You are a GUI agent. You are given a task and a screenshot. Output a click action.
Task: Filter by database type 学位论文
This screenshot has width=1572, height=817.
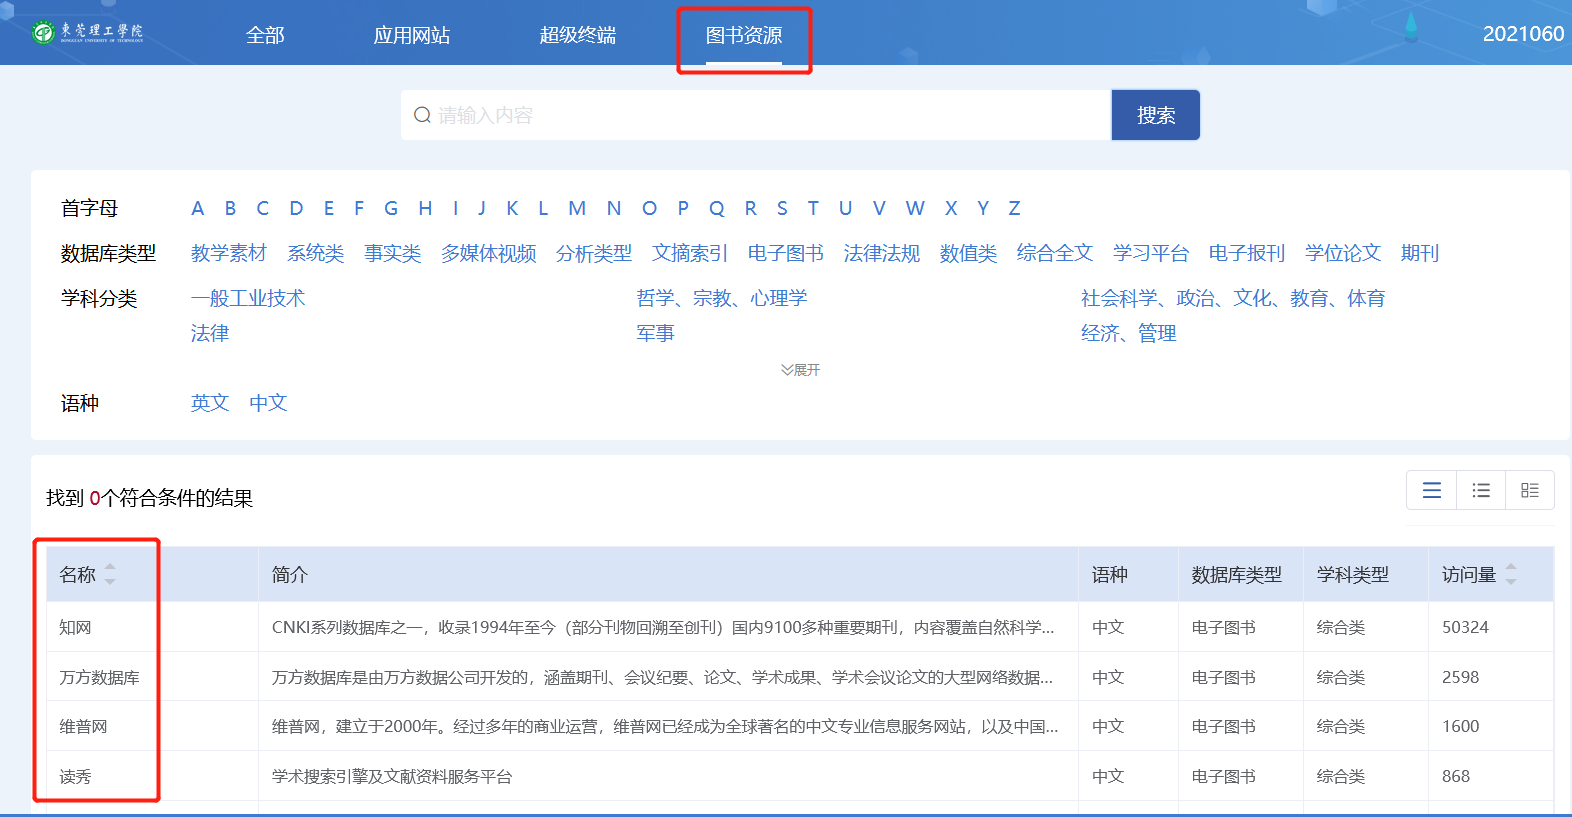point(1343,253)
